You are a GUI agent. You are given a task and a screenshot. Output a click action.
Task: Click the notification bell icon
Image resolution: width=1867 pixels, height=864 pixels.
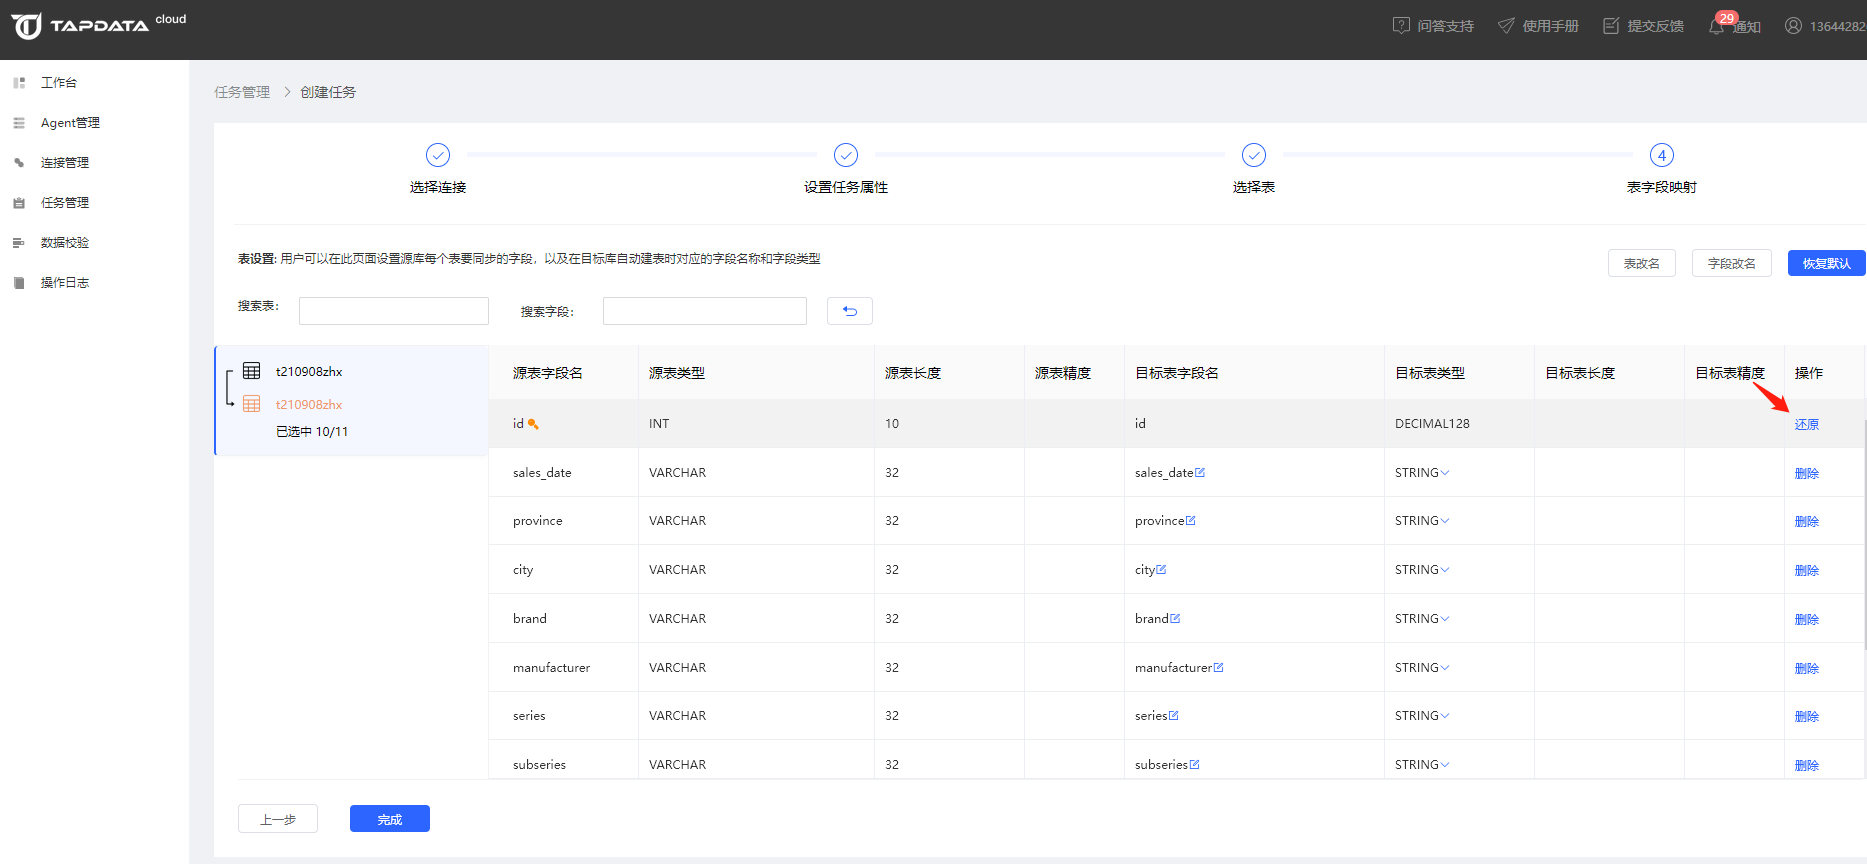(1717, 27)
